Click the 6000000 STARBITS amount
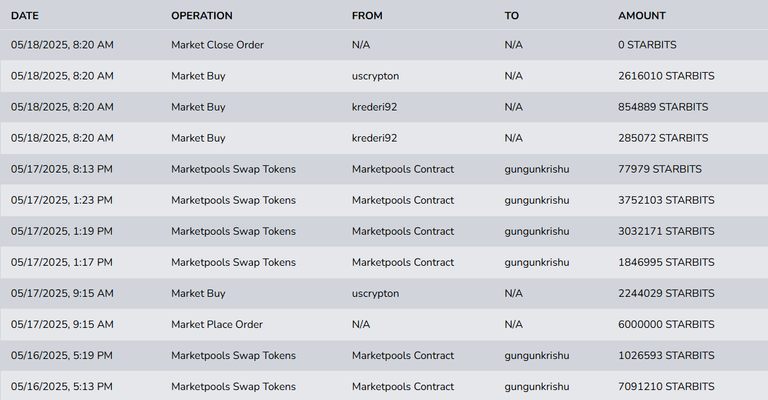Viewport: 768px width, 400px height. 666,324
